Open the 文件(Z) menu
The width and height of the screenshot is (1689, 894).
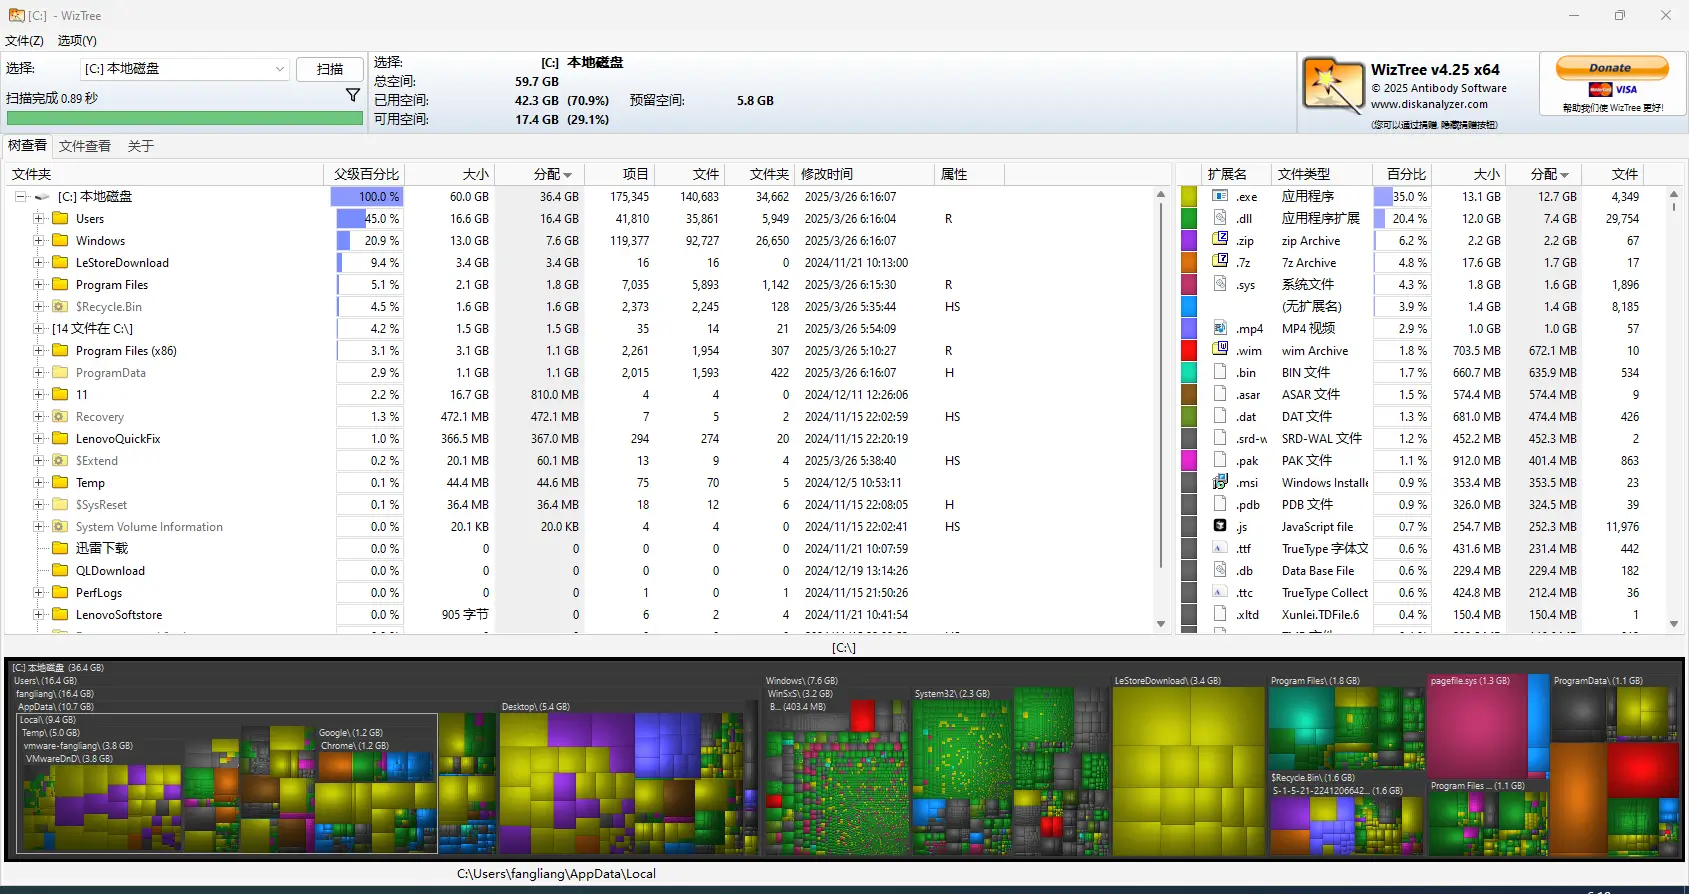tap(24, 41)
